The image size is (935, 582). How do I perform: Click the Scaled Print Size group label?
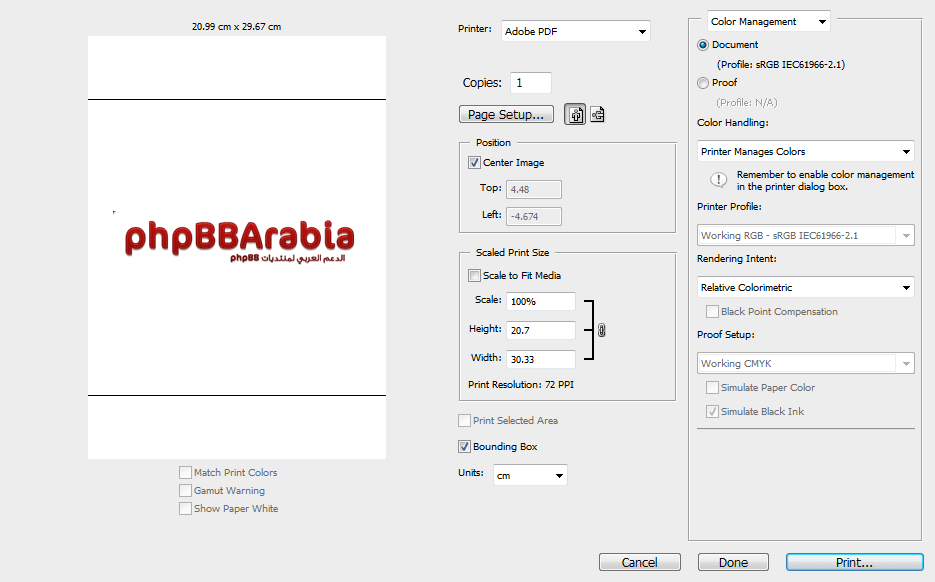(513, 253)
